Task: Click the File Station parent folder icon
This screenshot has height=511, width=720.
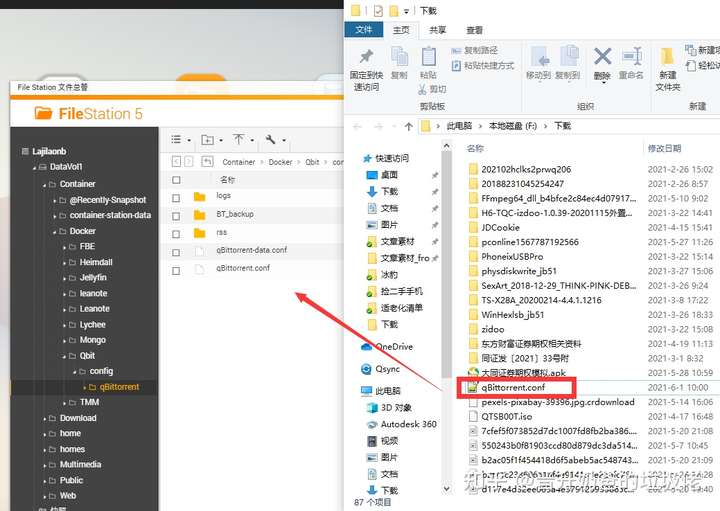Action: coord(207,162)
